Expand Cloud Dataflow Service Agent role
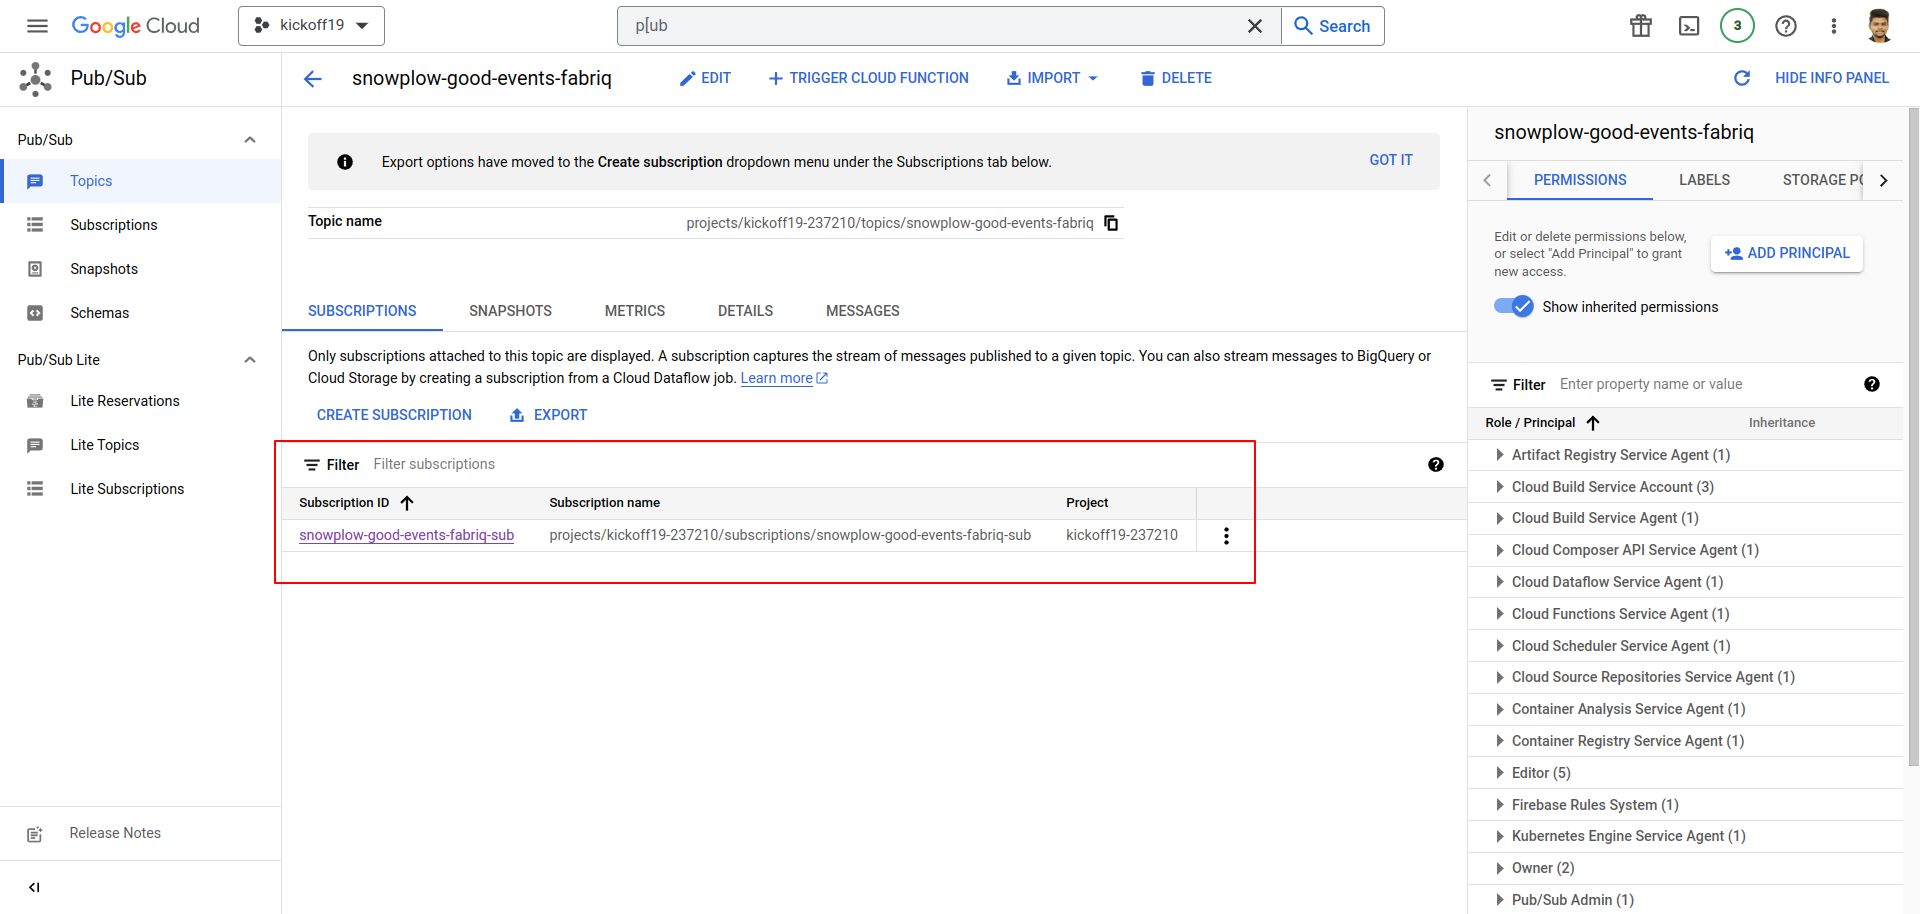This screenshot has height=914, width=1920. pos(1500,582)
